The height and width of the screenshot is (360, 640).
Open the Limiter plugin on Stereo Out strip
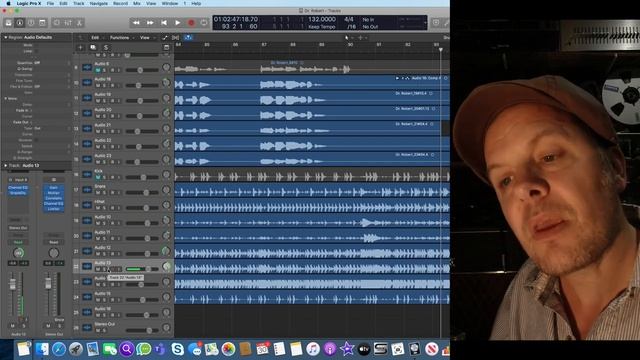coord(53,209)
